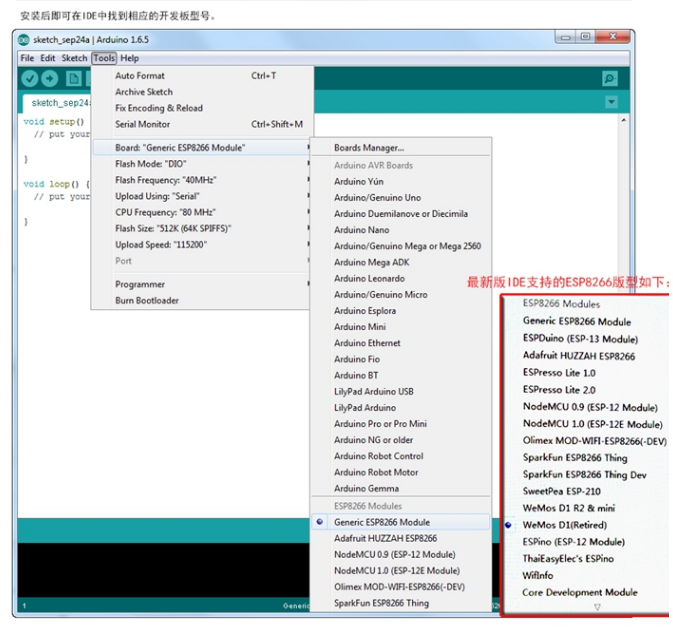
Task: Click the New sketch file icon
Action: (x=73, y=79)
